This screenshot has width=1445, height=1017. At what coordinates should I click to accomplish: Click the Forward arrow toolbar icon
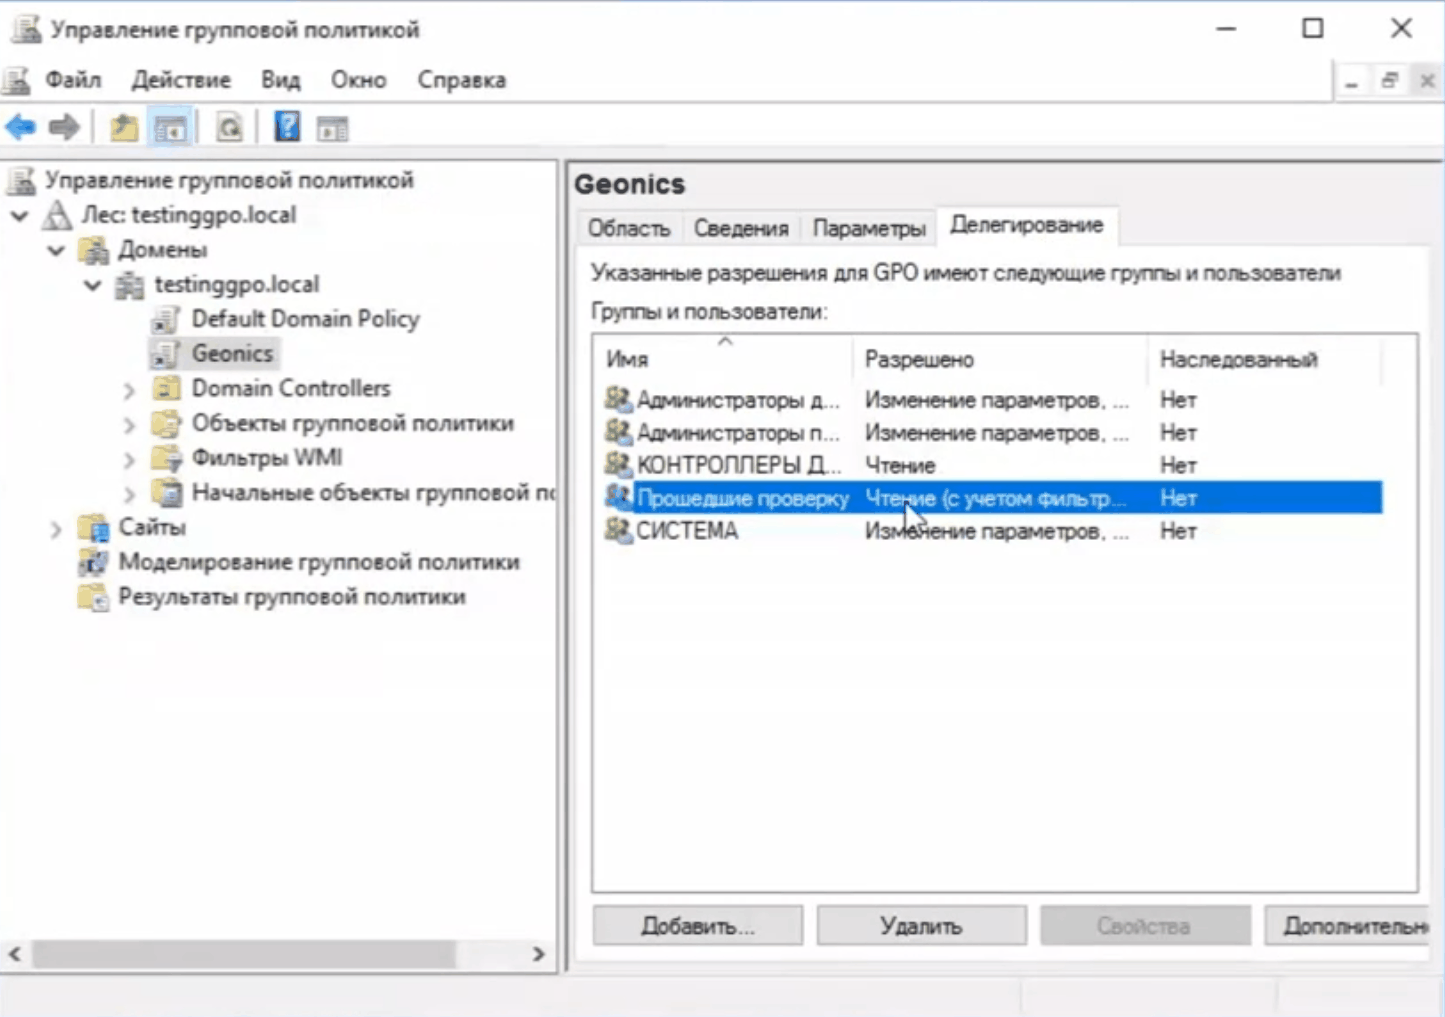(x=64, y=128)
